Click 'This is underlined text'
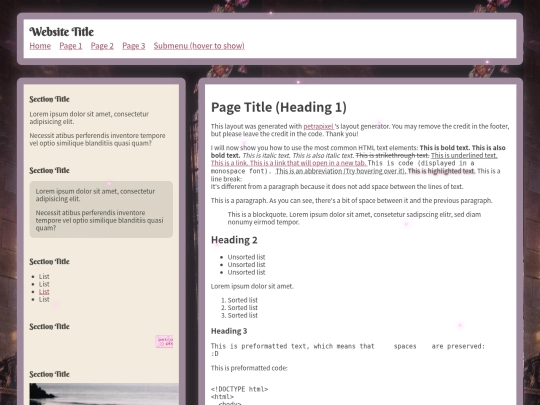 (x=464, y=156)
